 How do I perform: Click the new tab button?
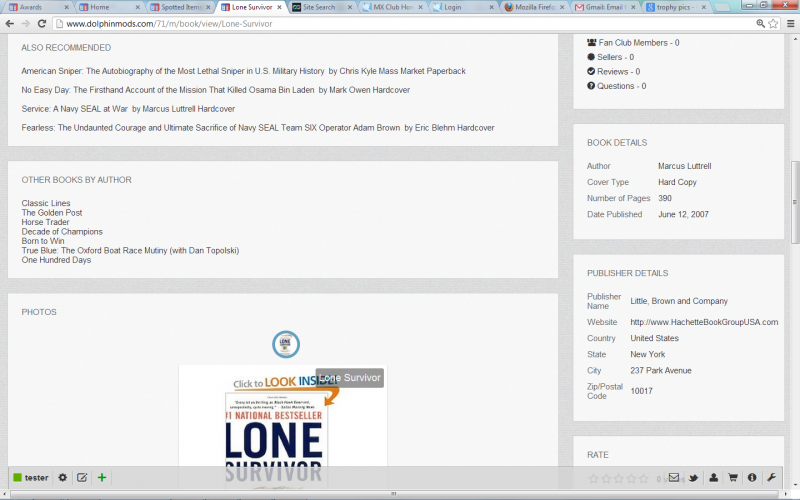tap(722, 7)
